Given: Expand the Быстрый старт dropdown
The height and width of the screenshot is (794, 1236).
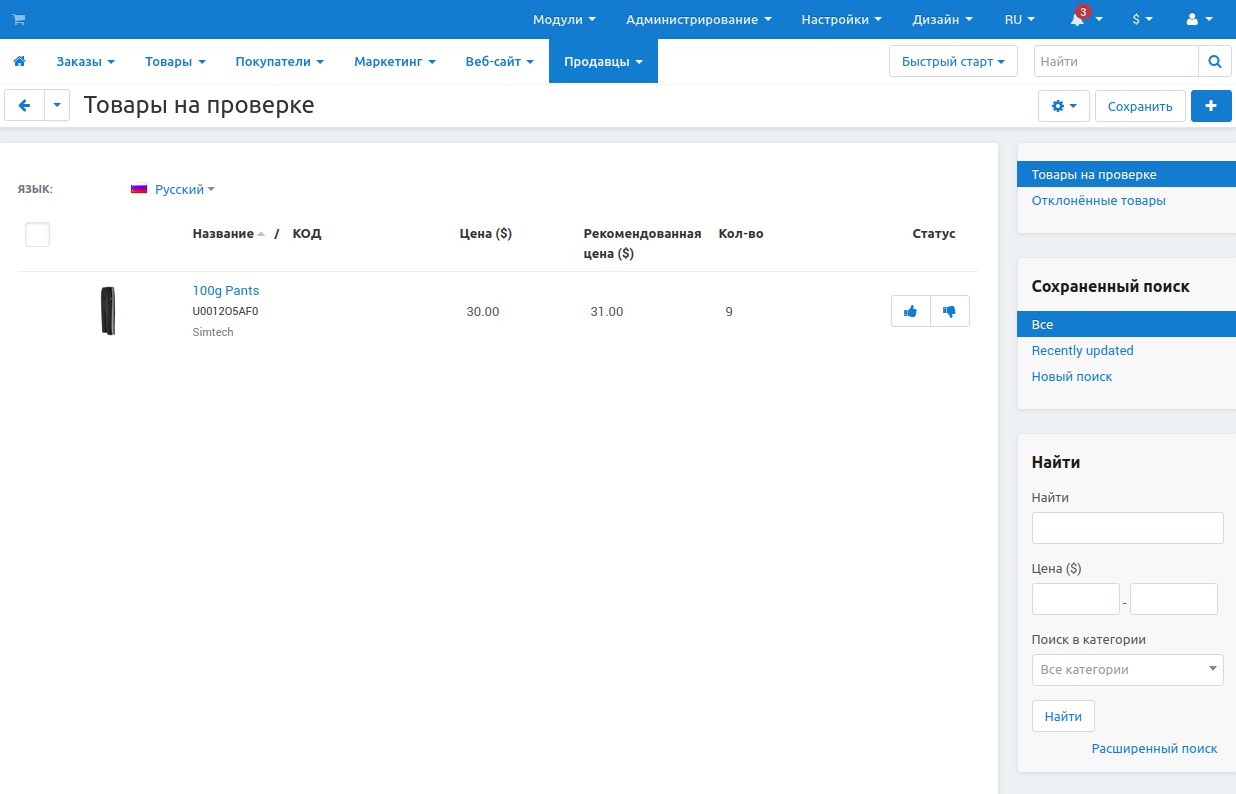Looking at the screenshot, I should pyautogui.click(x=952, y=61).
